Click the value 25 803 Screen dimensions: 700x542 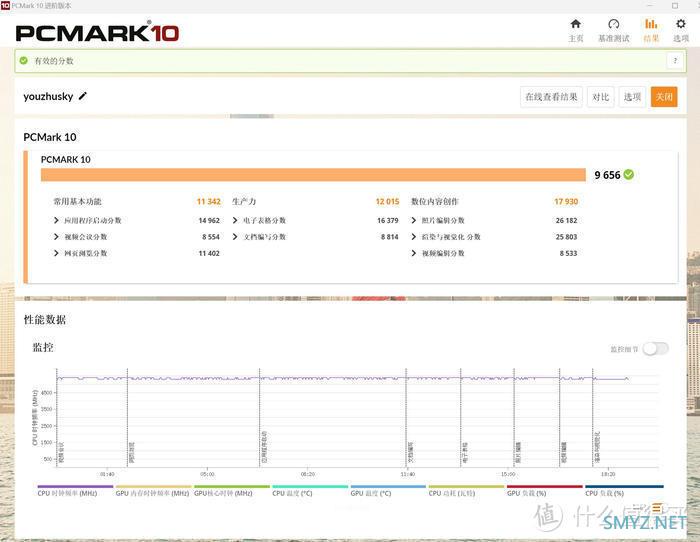(x=566, y=237)
